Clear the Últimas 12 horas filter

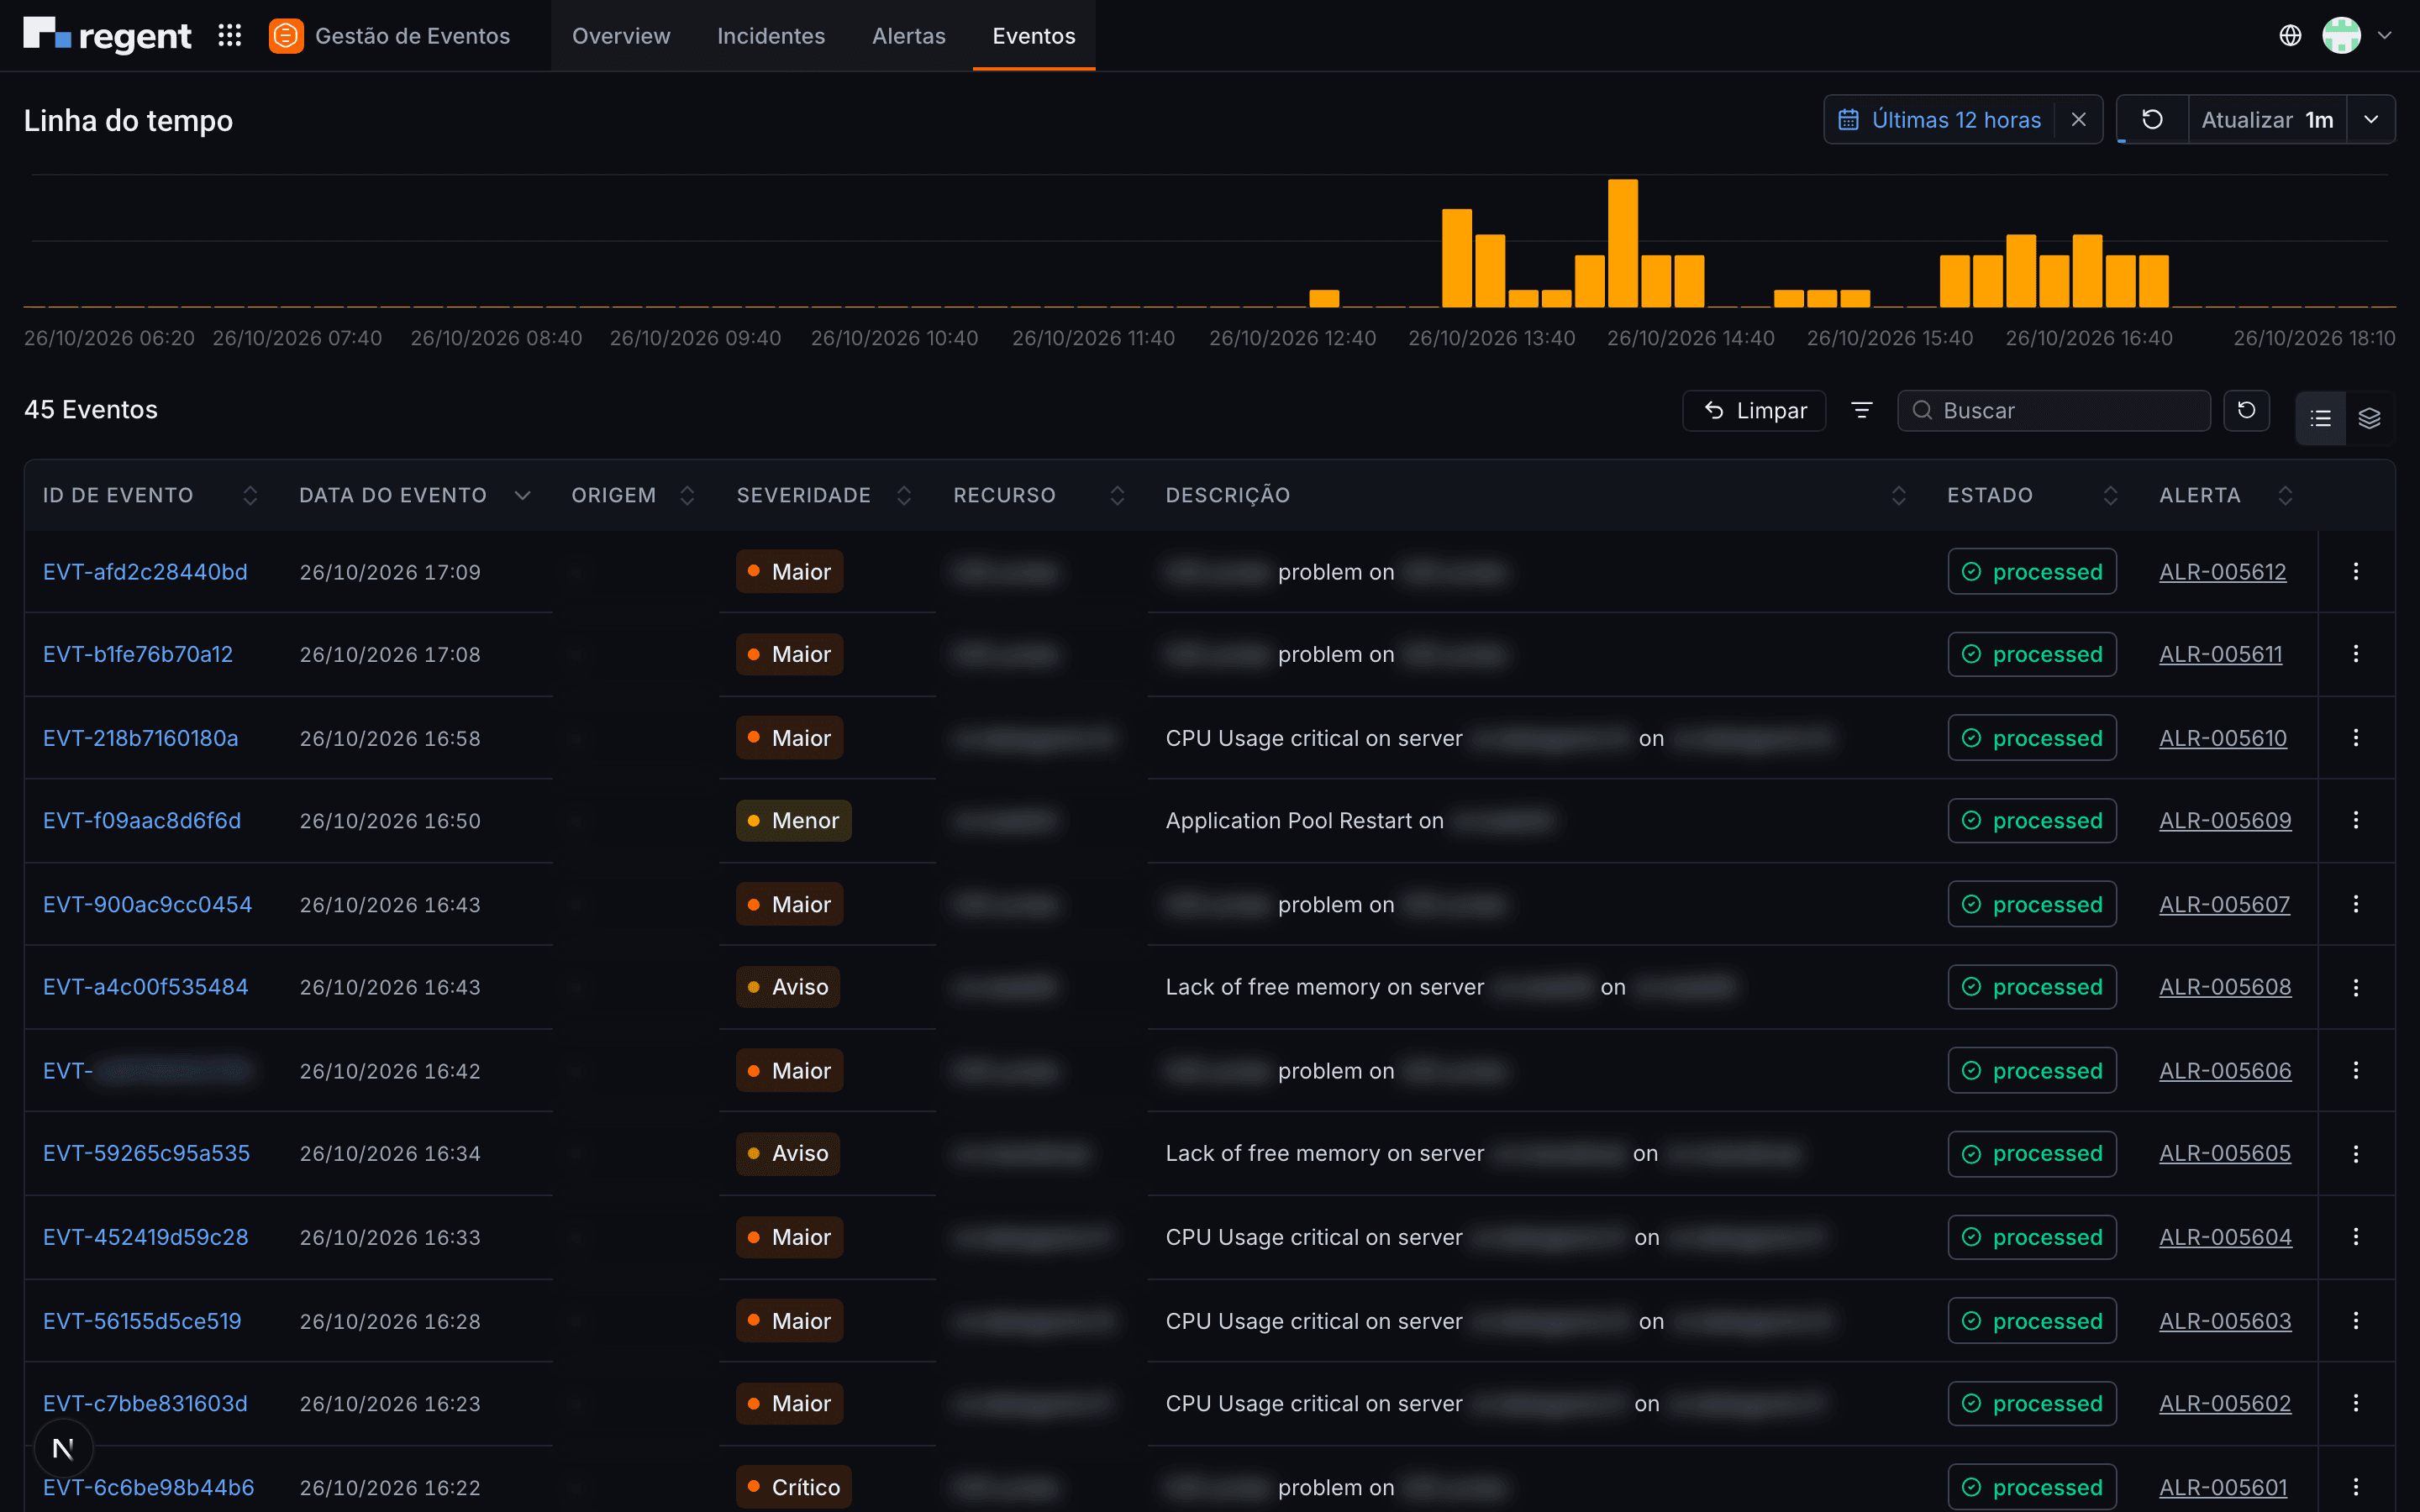pyautogui.click(x=2079, y=120)
